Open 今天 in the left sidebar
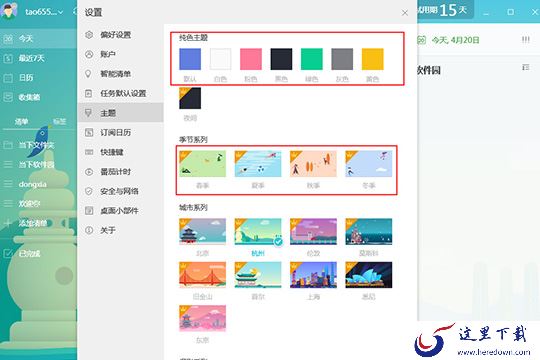Viewport: 540px width, 360px height. coord(38,38)
